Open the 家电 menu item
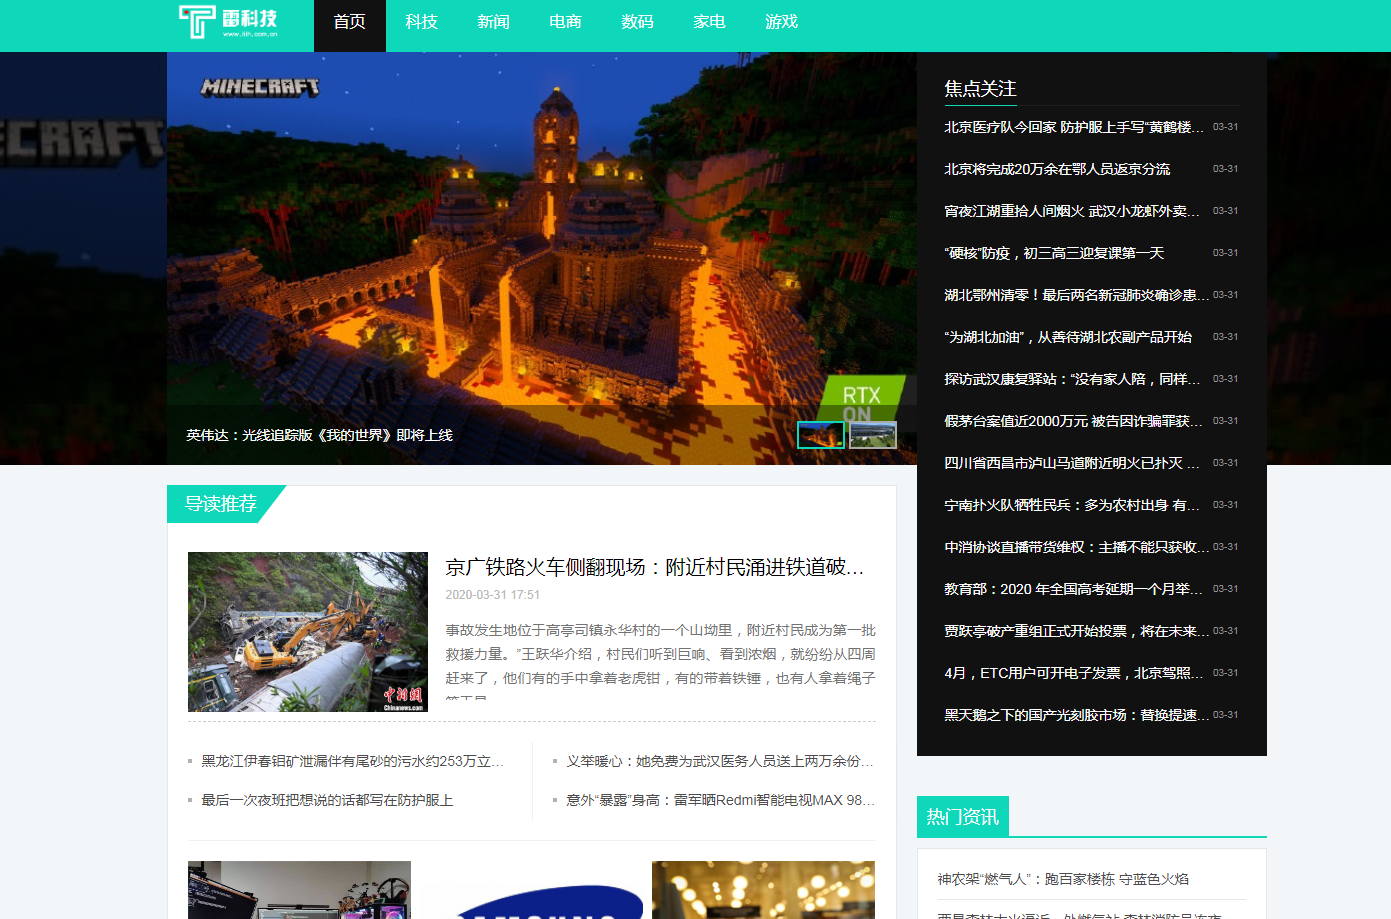The image size is (1391, 919). tap(710, 22)
